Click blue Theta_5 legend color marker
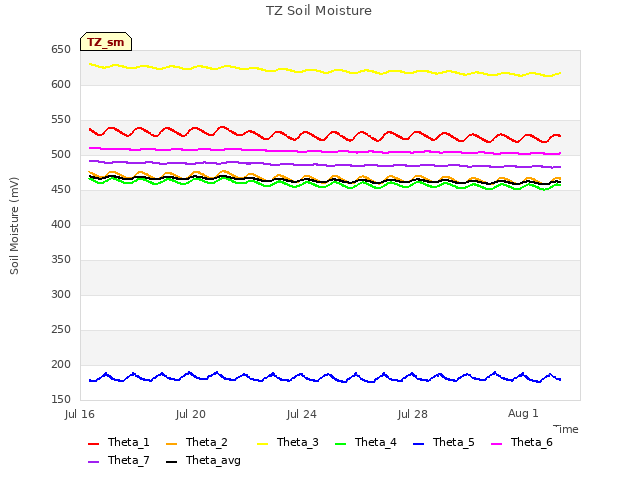 pyautogui.click(x=418, y=444)
